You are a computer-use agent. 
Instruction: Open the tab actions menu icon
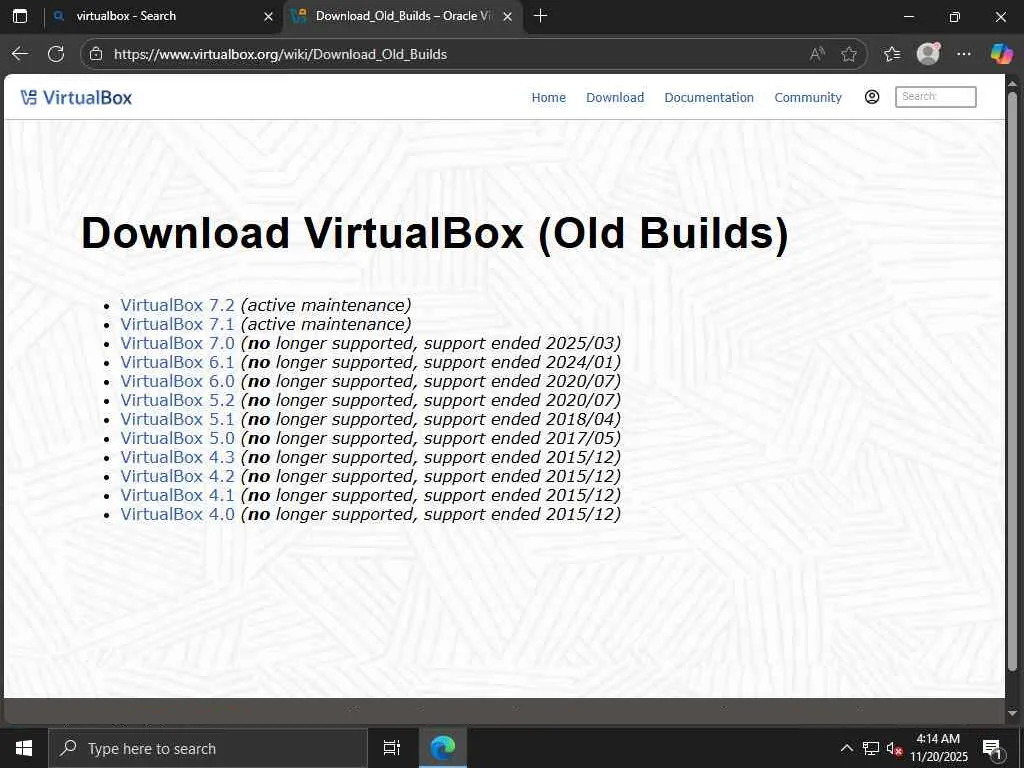20,16
